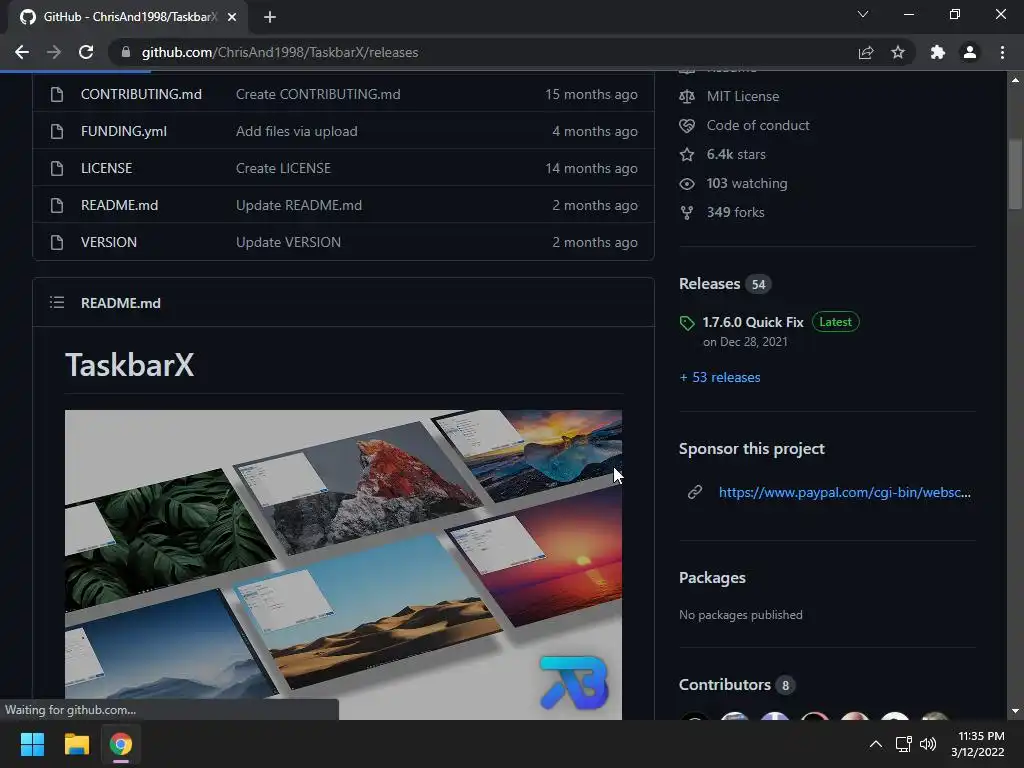Open FUNDING.yml file
Image resolution: width=1024 pixels, height=768 pixels.
click(x=123, y=131)
